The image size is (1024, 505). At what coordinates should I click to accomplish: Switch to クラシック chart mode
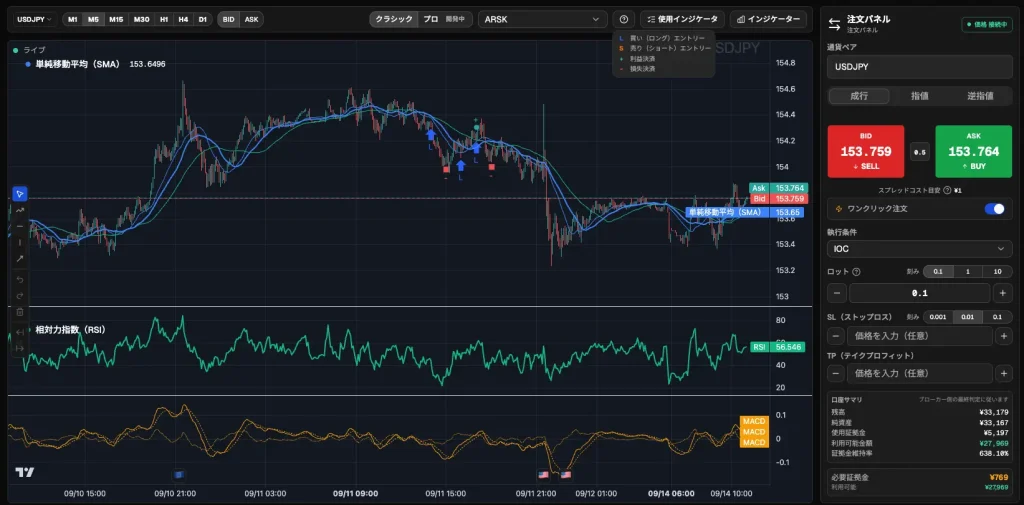tap(393, 20)
